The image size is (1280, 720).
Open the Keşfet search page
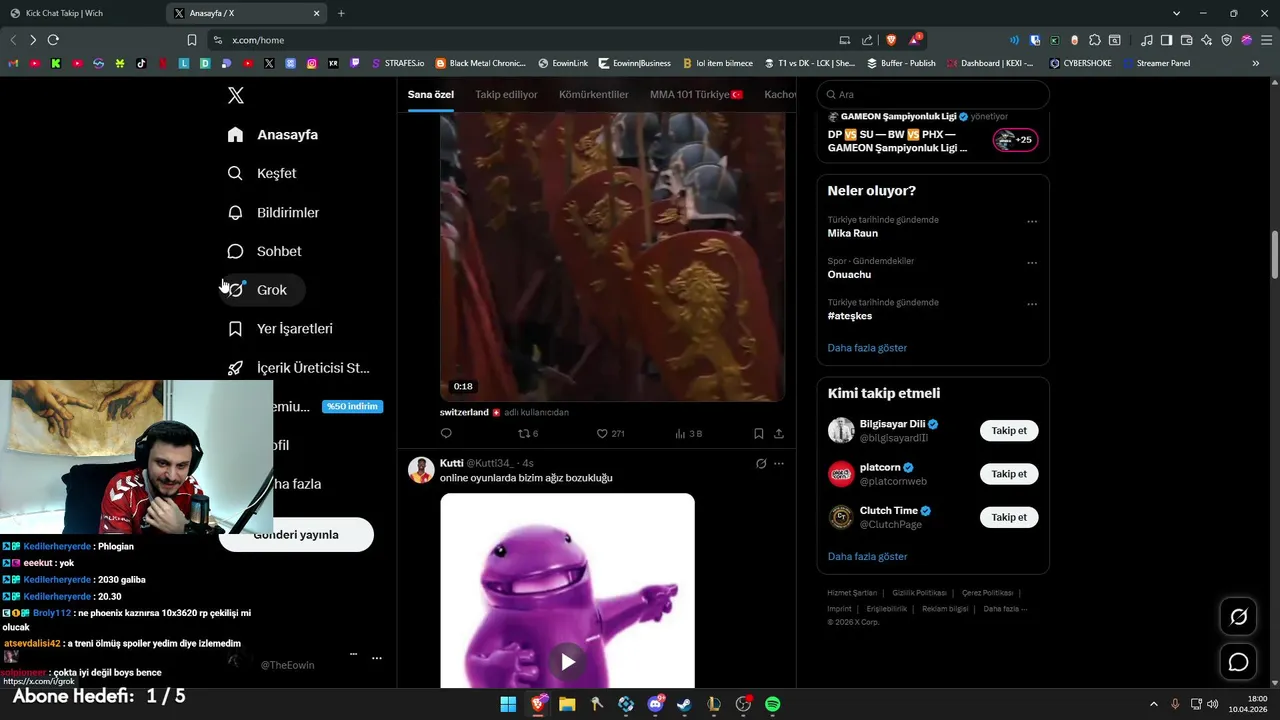click(x=262, y=173)
